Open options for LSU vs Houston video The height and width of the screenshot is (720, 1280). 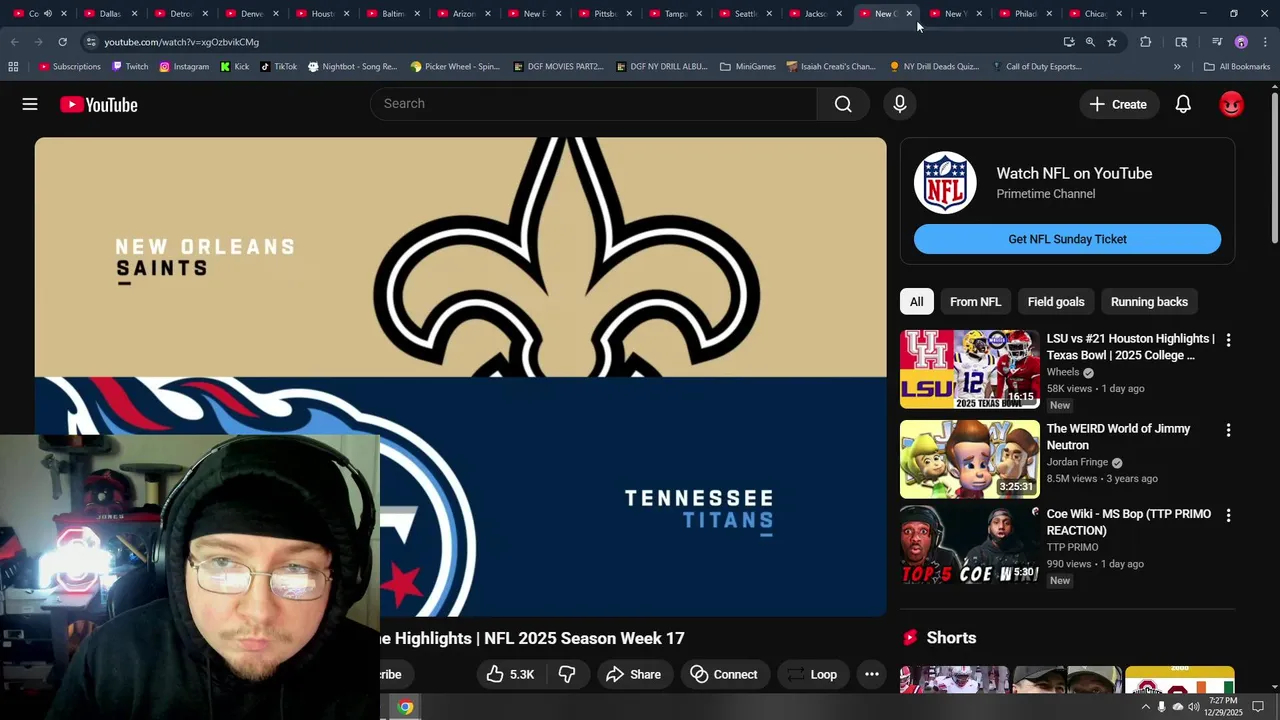(x=1228, y=340)
